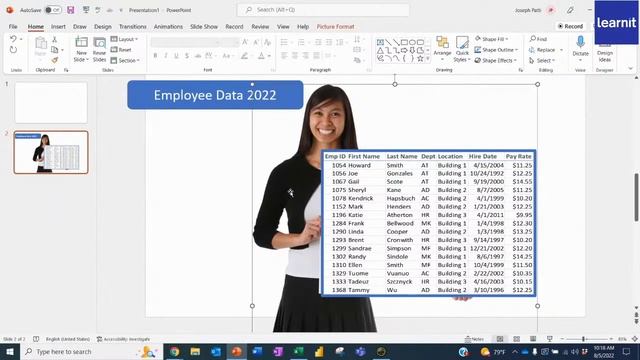640x360 pixels.
Task: Switch to Slide Sorter view
Action: (516, 339)
